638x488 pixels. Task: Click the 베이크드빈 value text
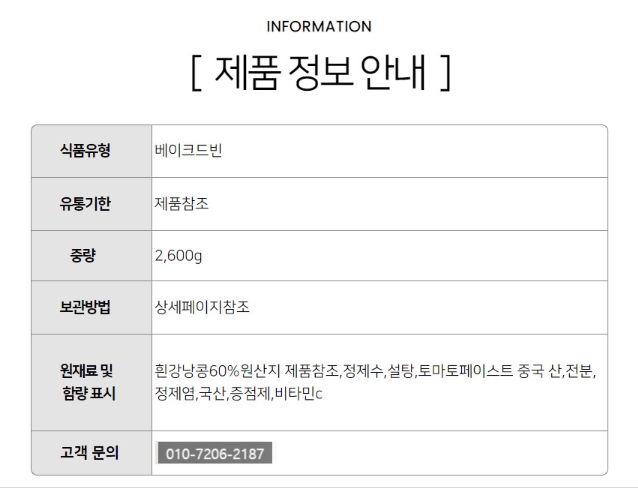tap(188, 151)
